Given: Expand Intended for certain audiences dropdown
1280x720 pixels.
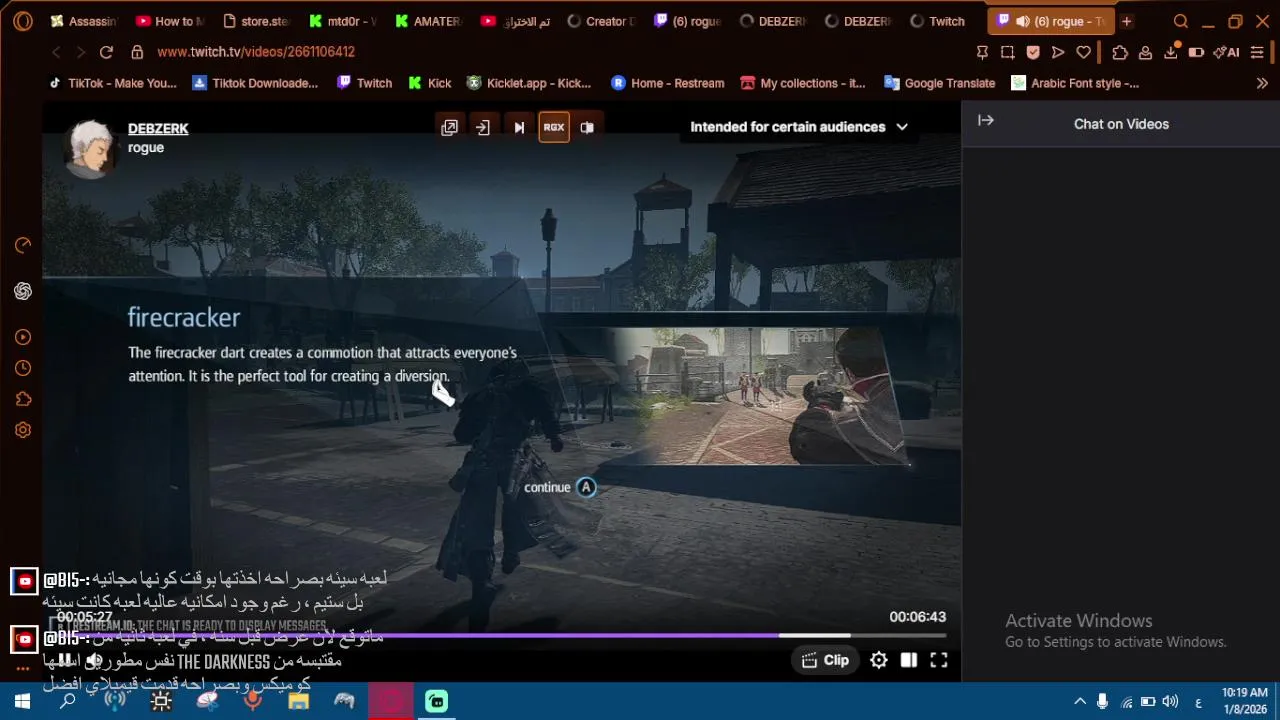Looking at the screenshot, I should (x=799, y=127).
